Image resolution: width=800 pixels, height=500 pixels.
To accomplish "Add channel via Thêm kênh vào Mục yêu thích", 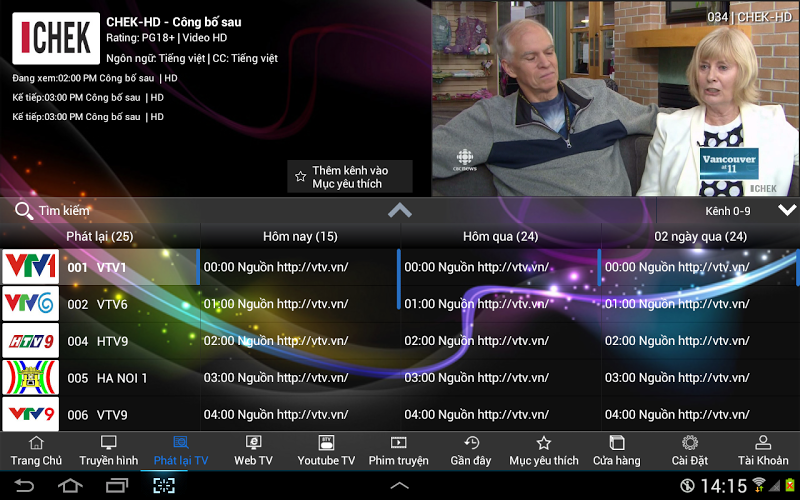I will (350, 177).
